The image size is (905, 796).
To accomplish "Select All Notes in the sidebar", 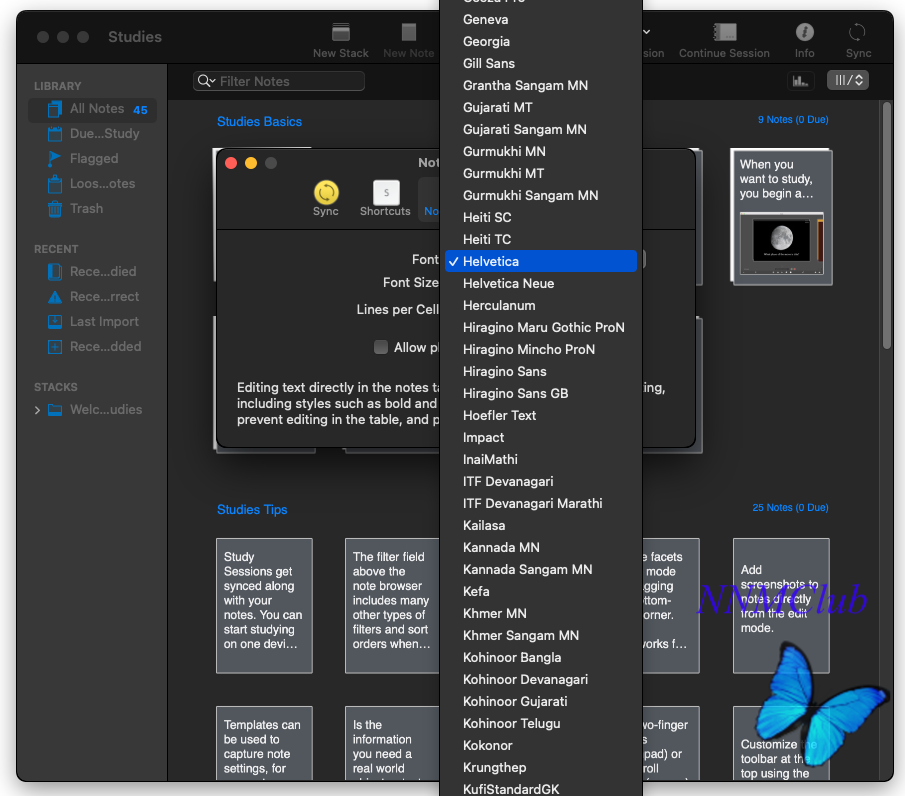I will (x=92, y=109).
